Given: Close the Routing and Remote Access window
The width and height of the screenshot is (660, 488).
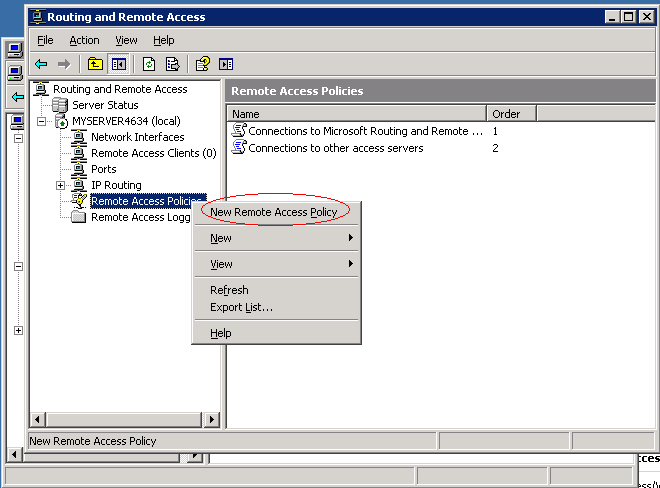Looking at the screenshot, I should [x=646, y=17].
